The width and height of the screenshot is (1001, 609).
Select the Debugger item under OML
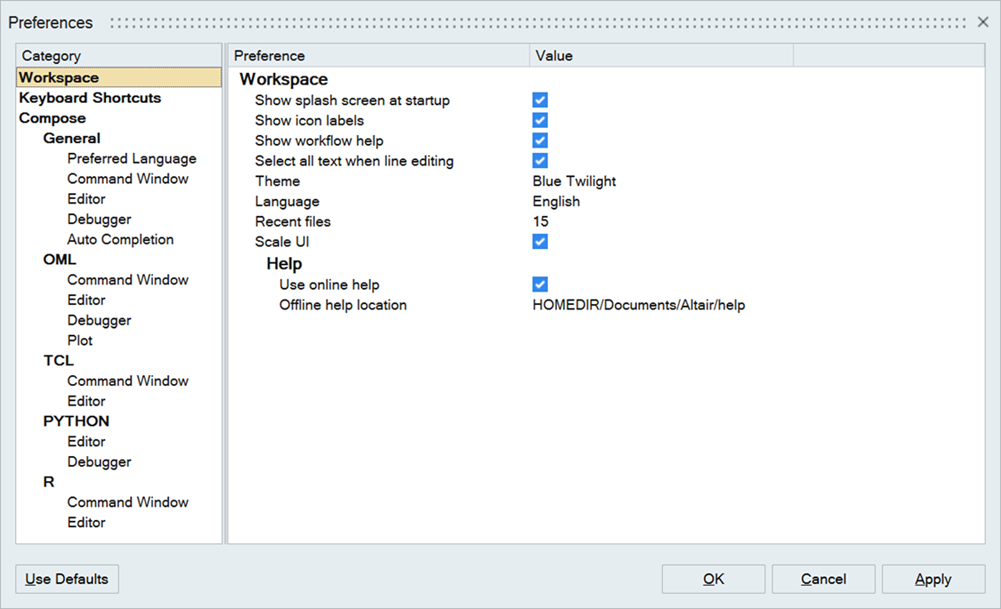pyautogui.click(x=99, y=320)
